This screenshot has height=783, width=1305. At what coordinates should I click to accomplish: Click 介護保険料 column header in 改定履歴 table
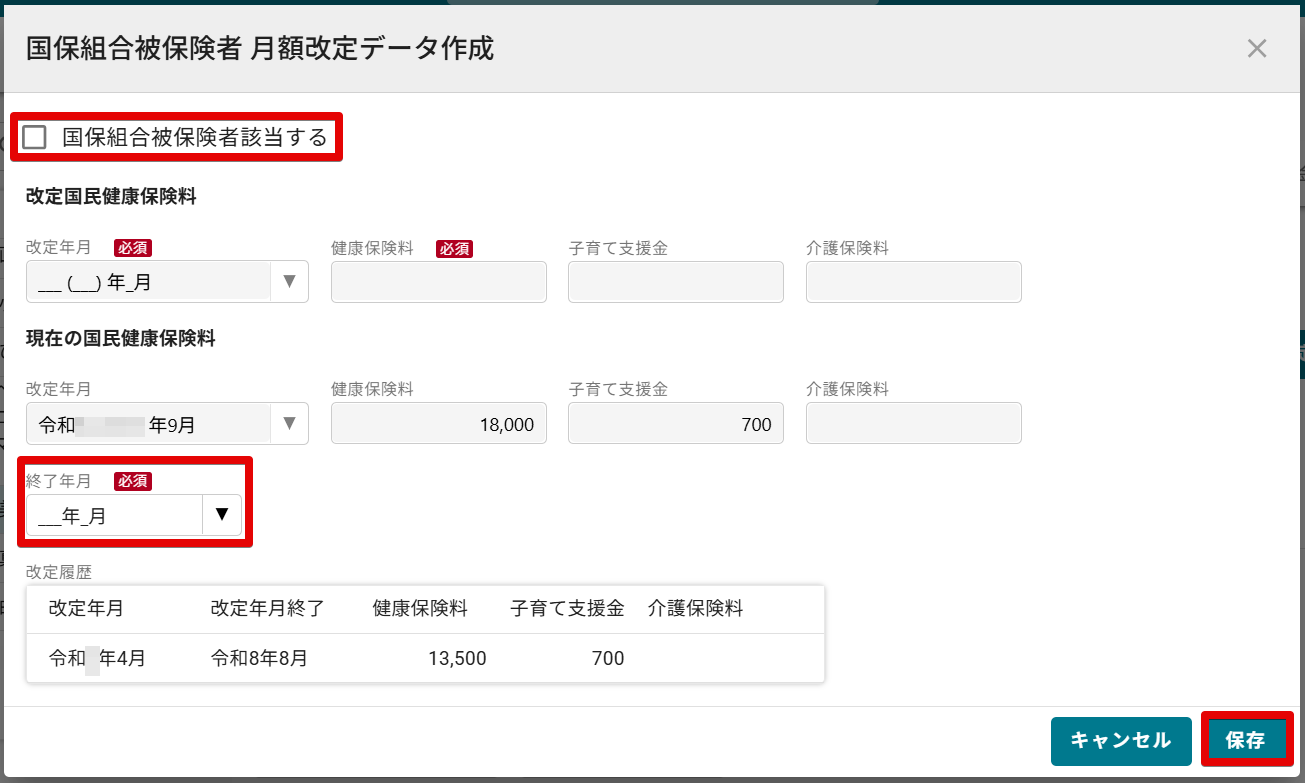(695, 608)
